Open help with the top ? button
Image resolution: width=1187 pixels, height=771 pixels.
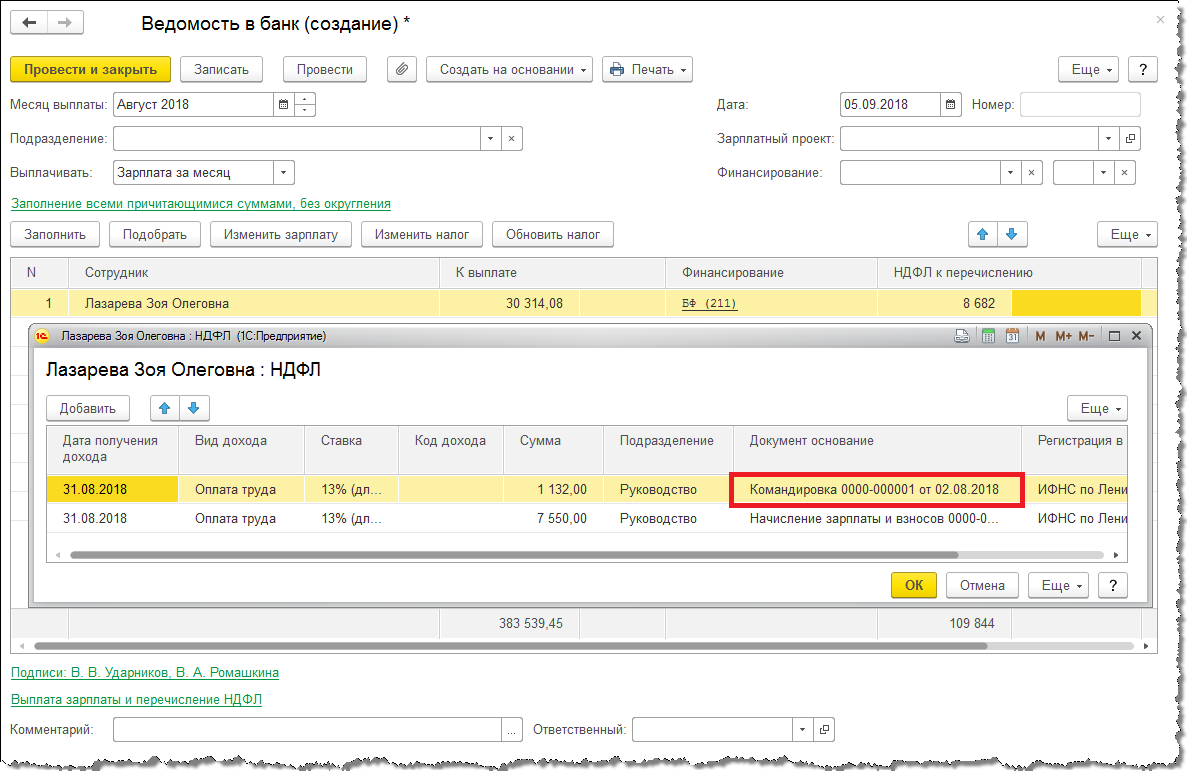point(1143,69)
